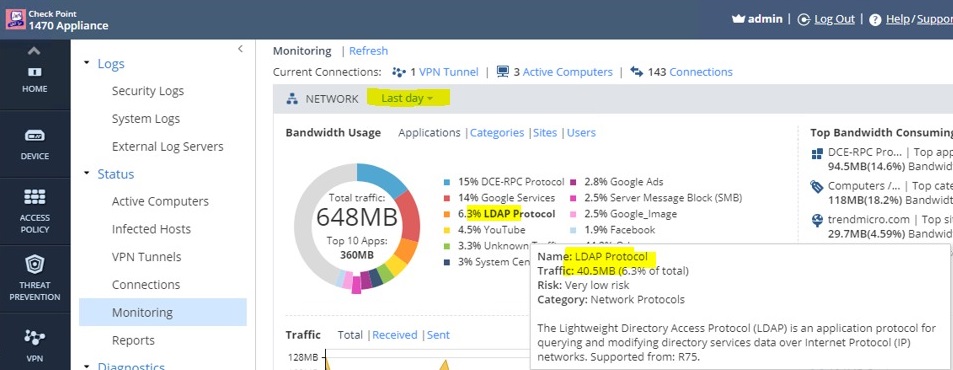Open the DEVICE section icon
Viewport: 953px width, 370px height.
click(x=35, y=135)
